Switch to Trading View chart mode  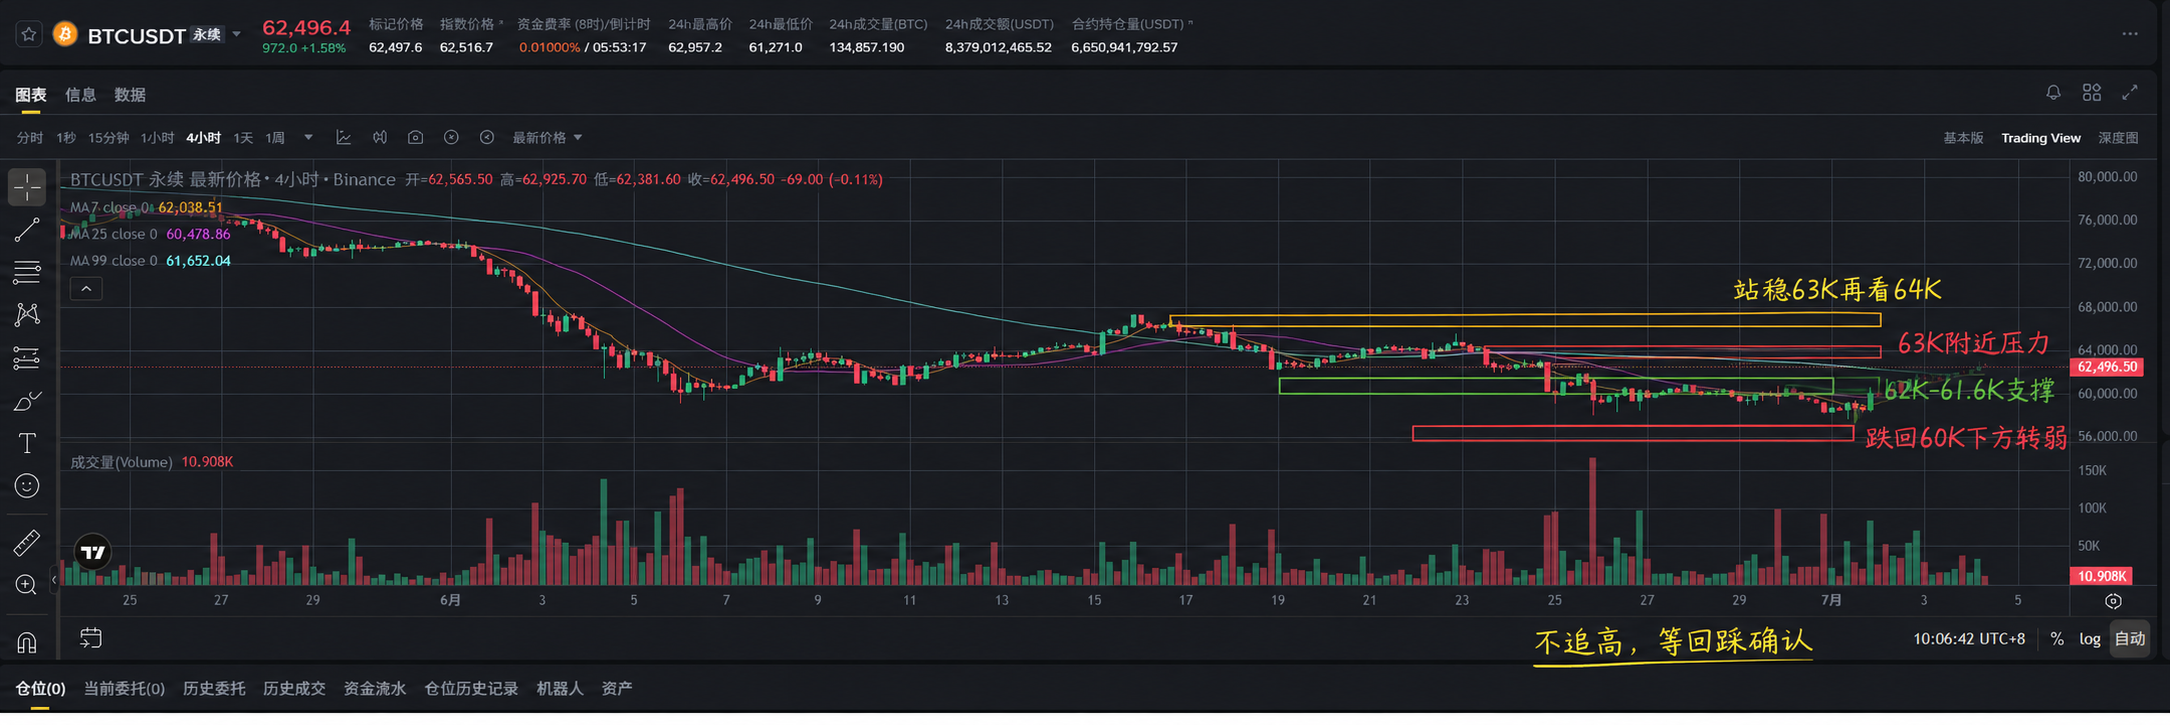click(x=2041, y=138)
